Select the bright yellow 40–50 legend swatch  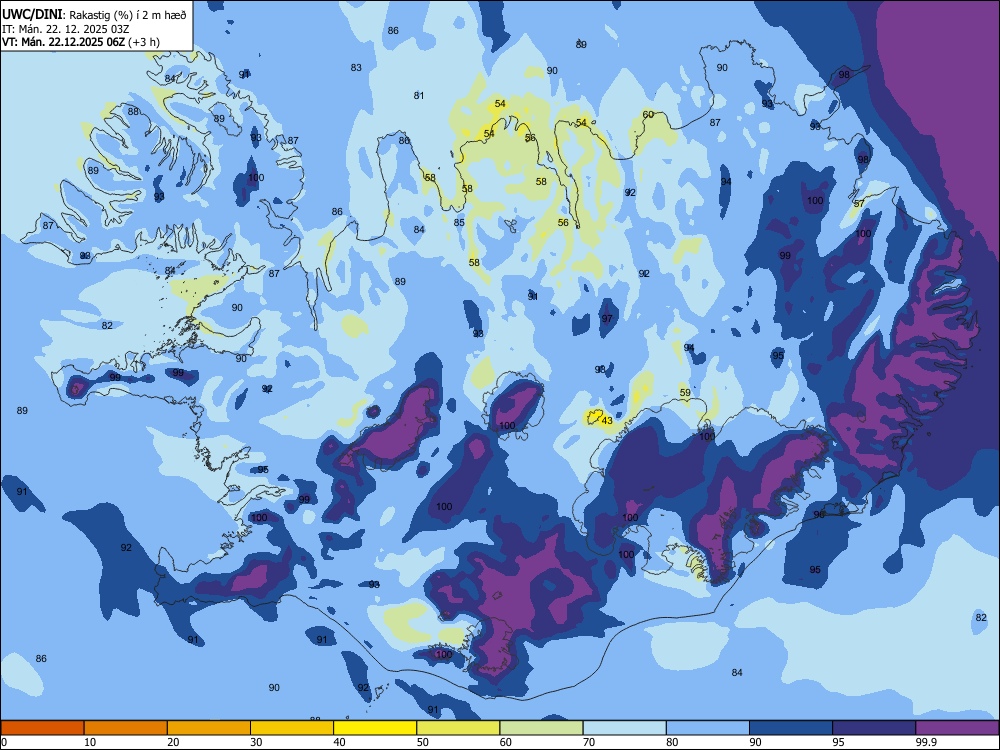point(375,728)
